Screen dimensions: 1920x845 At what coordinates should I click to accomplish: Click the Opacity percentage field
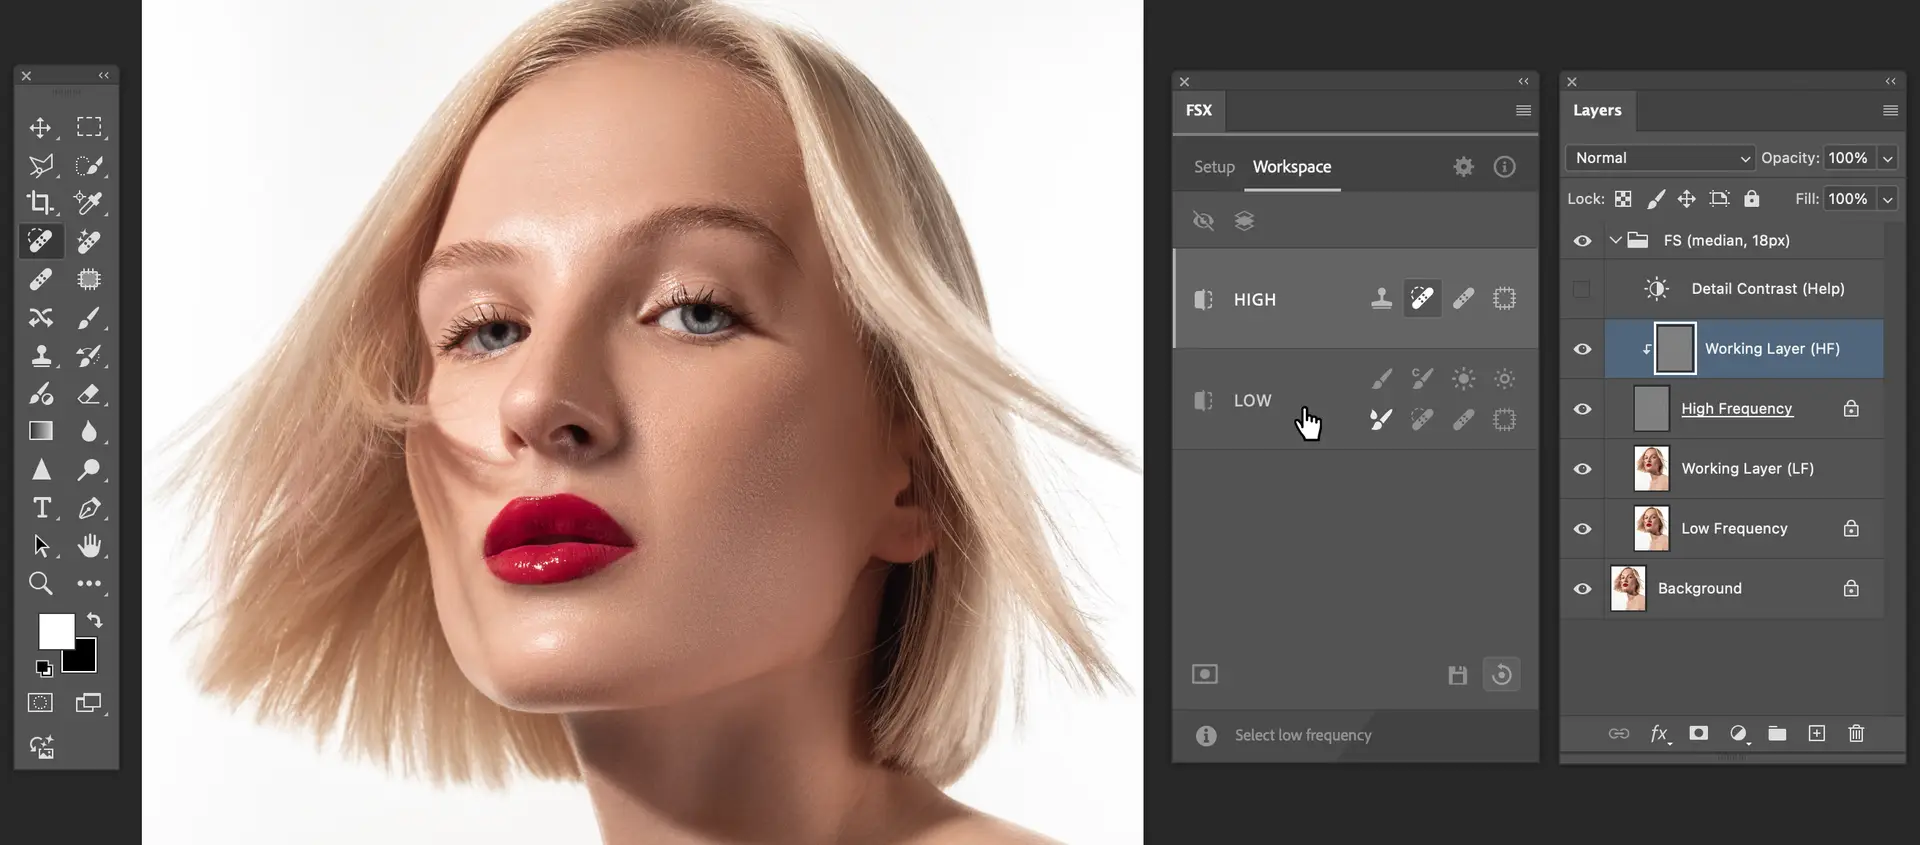pos(1848,158)
